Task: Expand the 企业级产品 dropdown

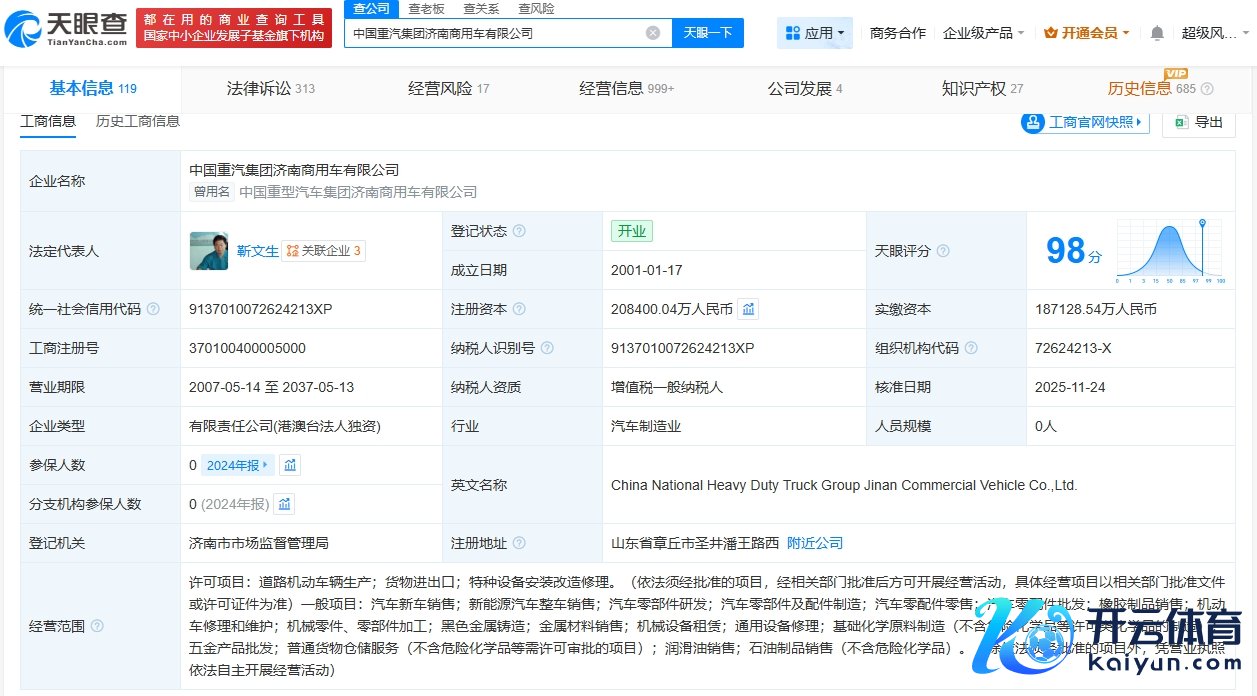Action: coord(983,33)
